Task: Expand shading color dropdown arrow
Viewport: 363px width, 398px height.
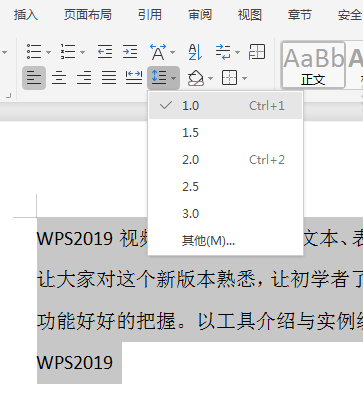Action: pos(210,79)
